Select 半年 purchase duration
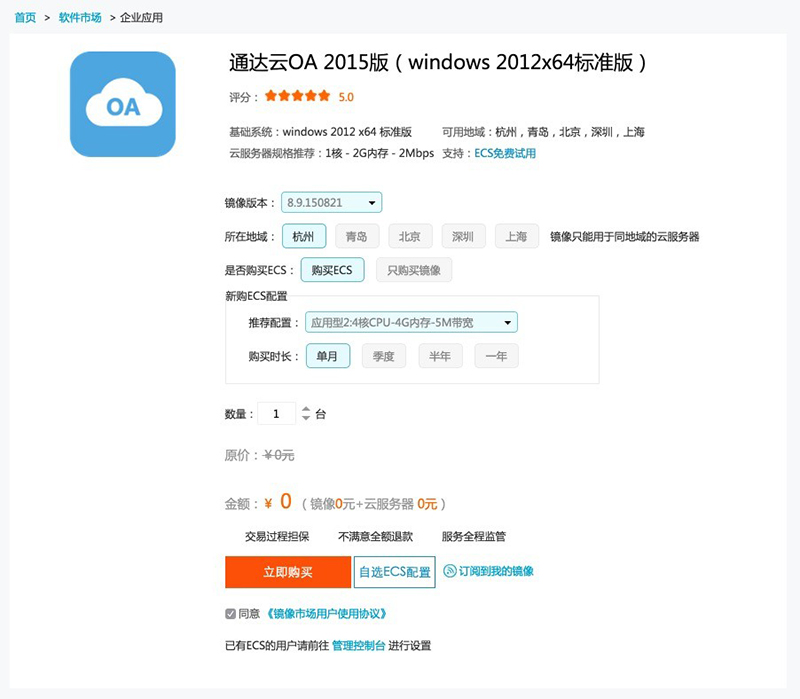The width and height of the screenshot is (800, 699). pos(440,356)
